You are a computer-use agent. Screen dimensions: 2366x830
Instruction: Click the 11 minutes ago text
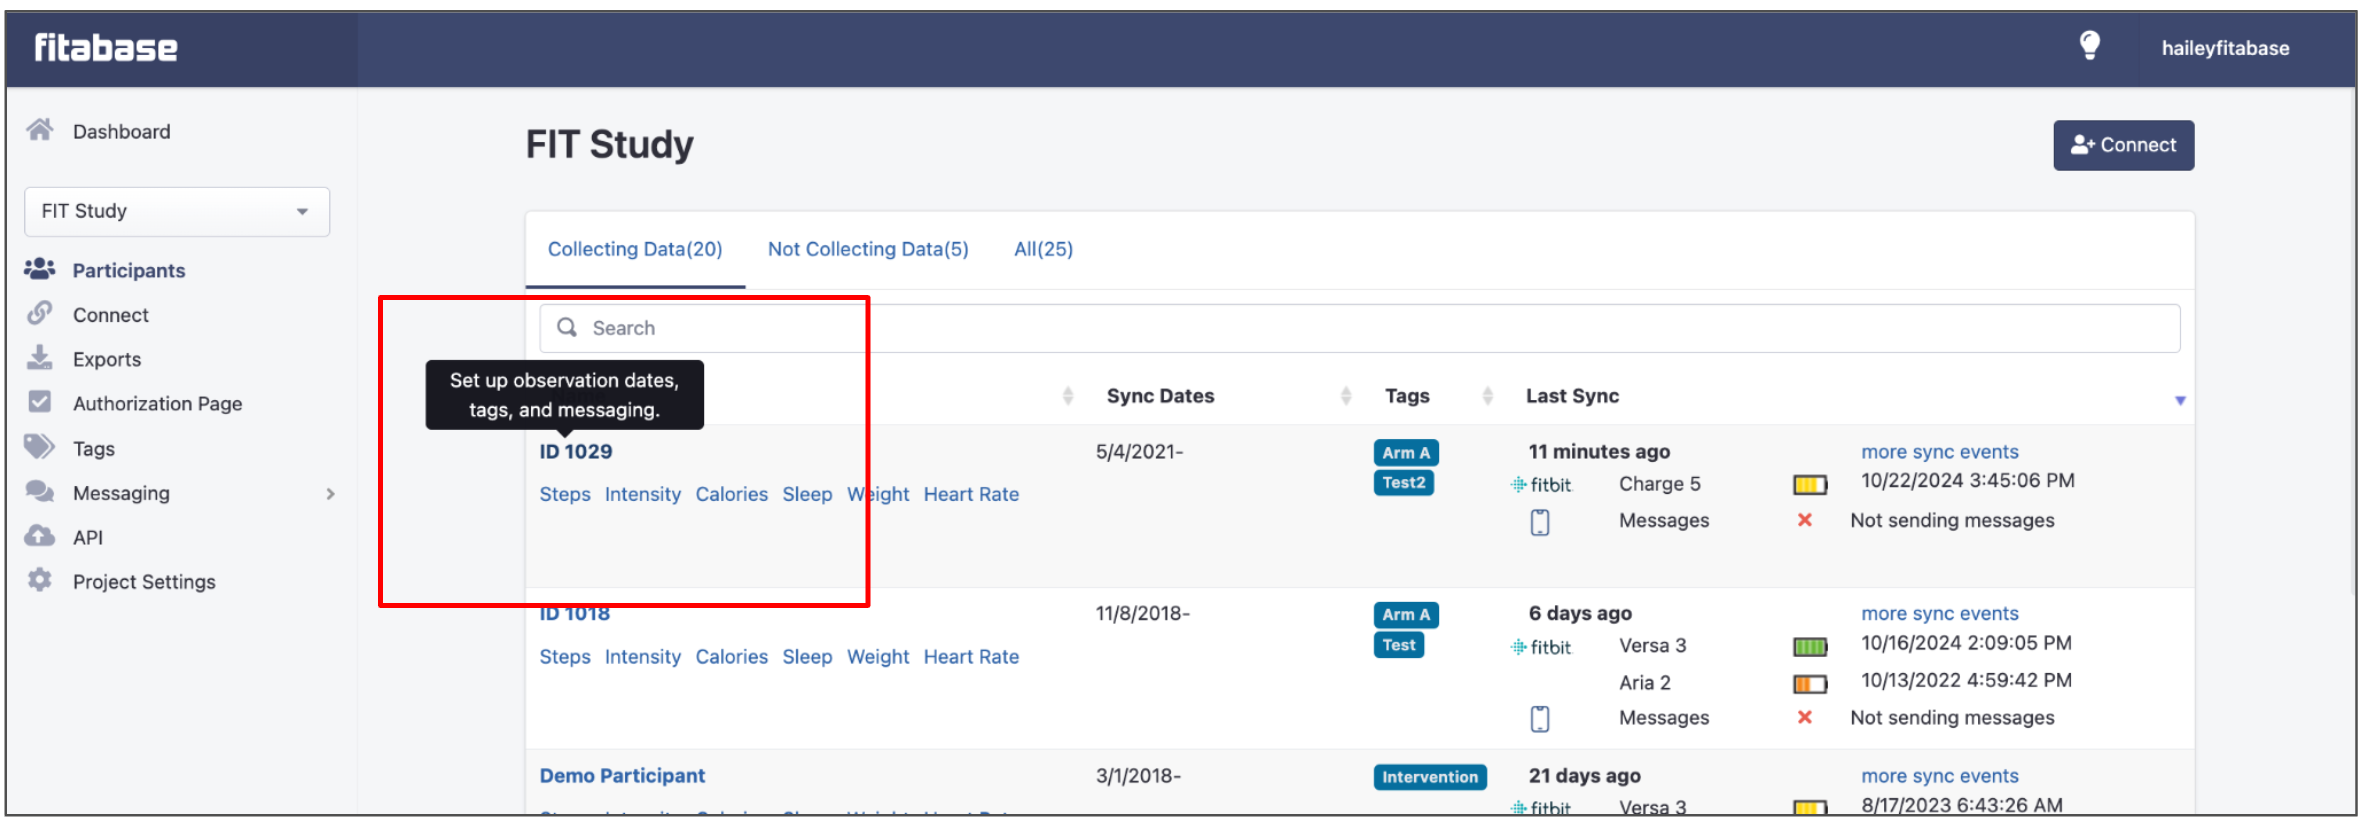[1599, 451]
